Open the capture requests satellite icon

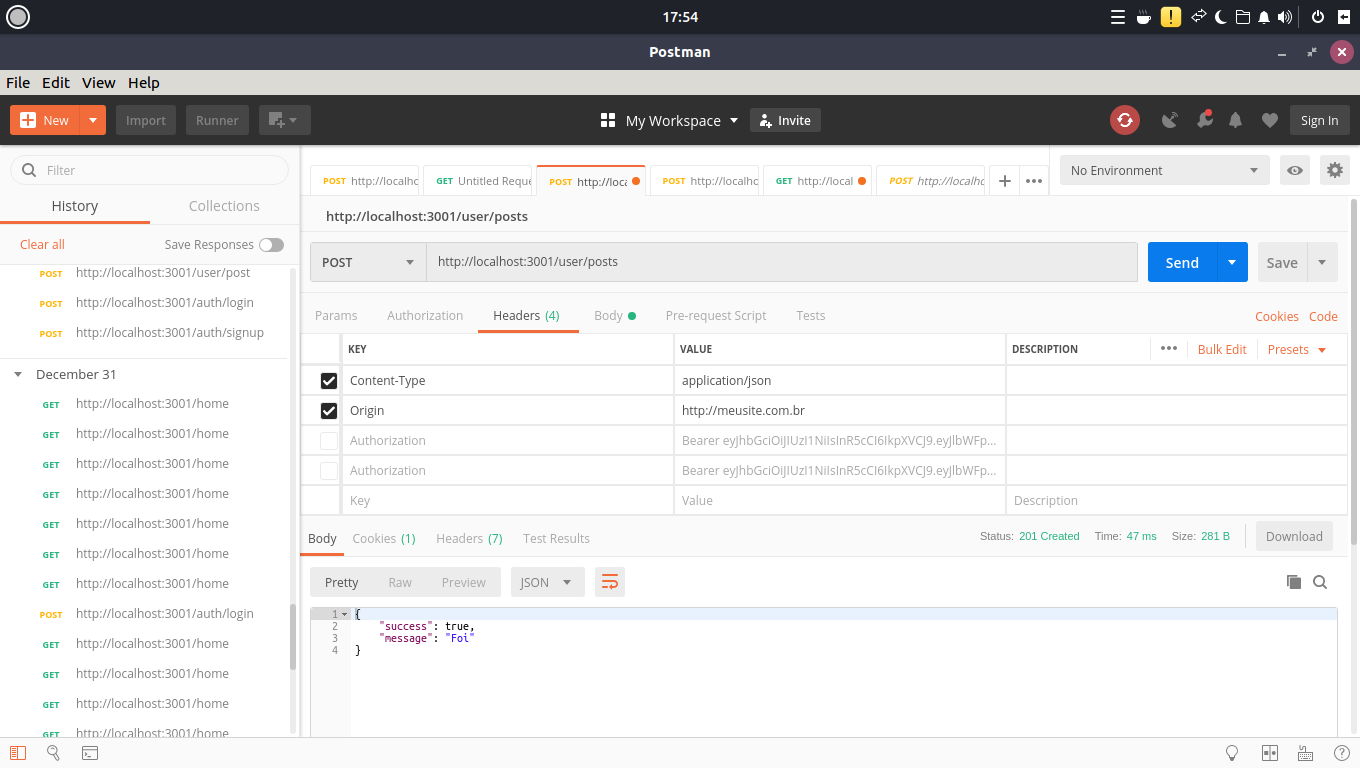pyautogui.click(x=1170, y=120)
